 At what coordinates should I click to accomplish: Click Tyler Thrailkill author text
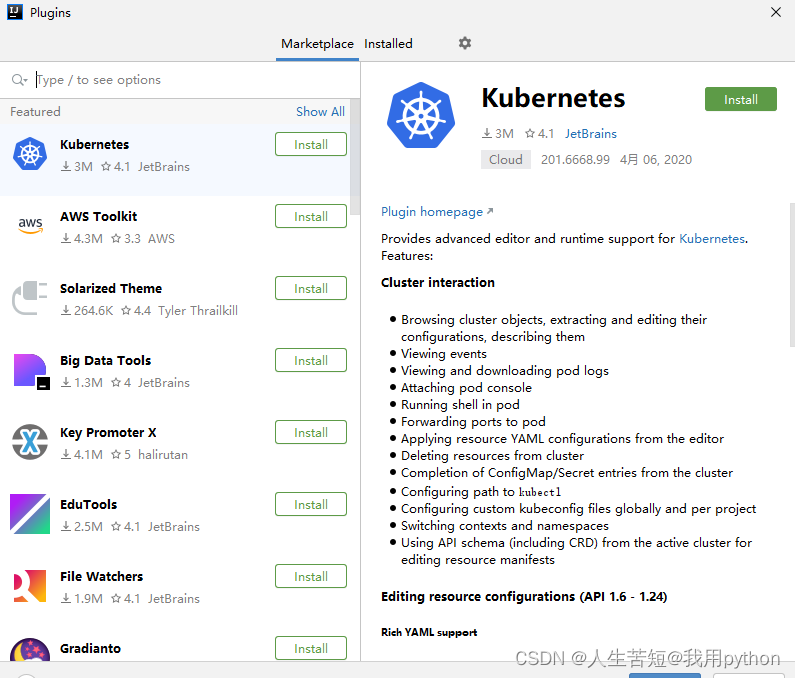(x=198, y=310)
